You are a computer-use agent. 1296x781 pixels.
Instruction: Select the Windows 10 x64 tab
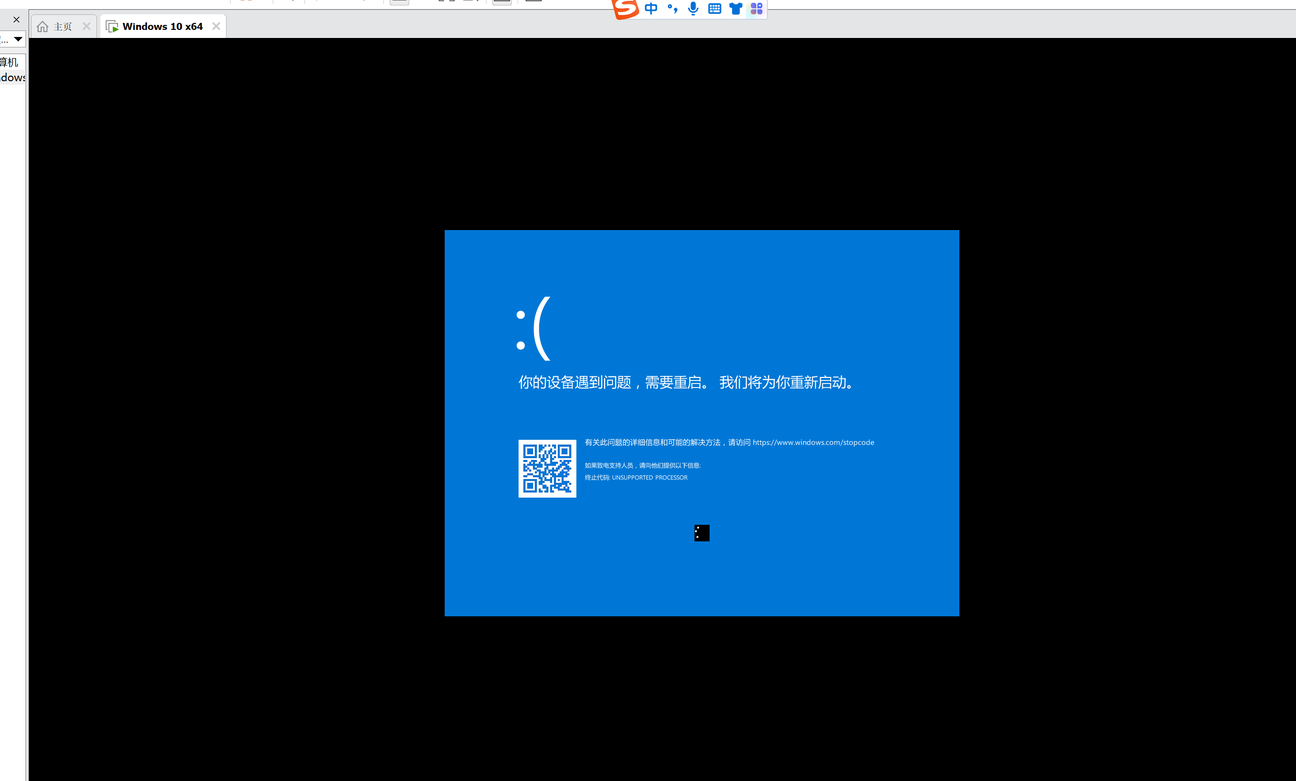(x=162, y=26)
